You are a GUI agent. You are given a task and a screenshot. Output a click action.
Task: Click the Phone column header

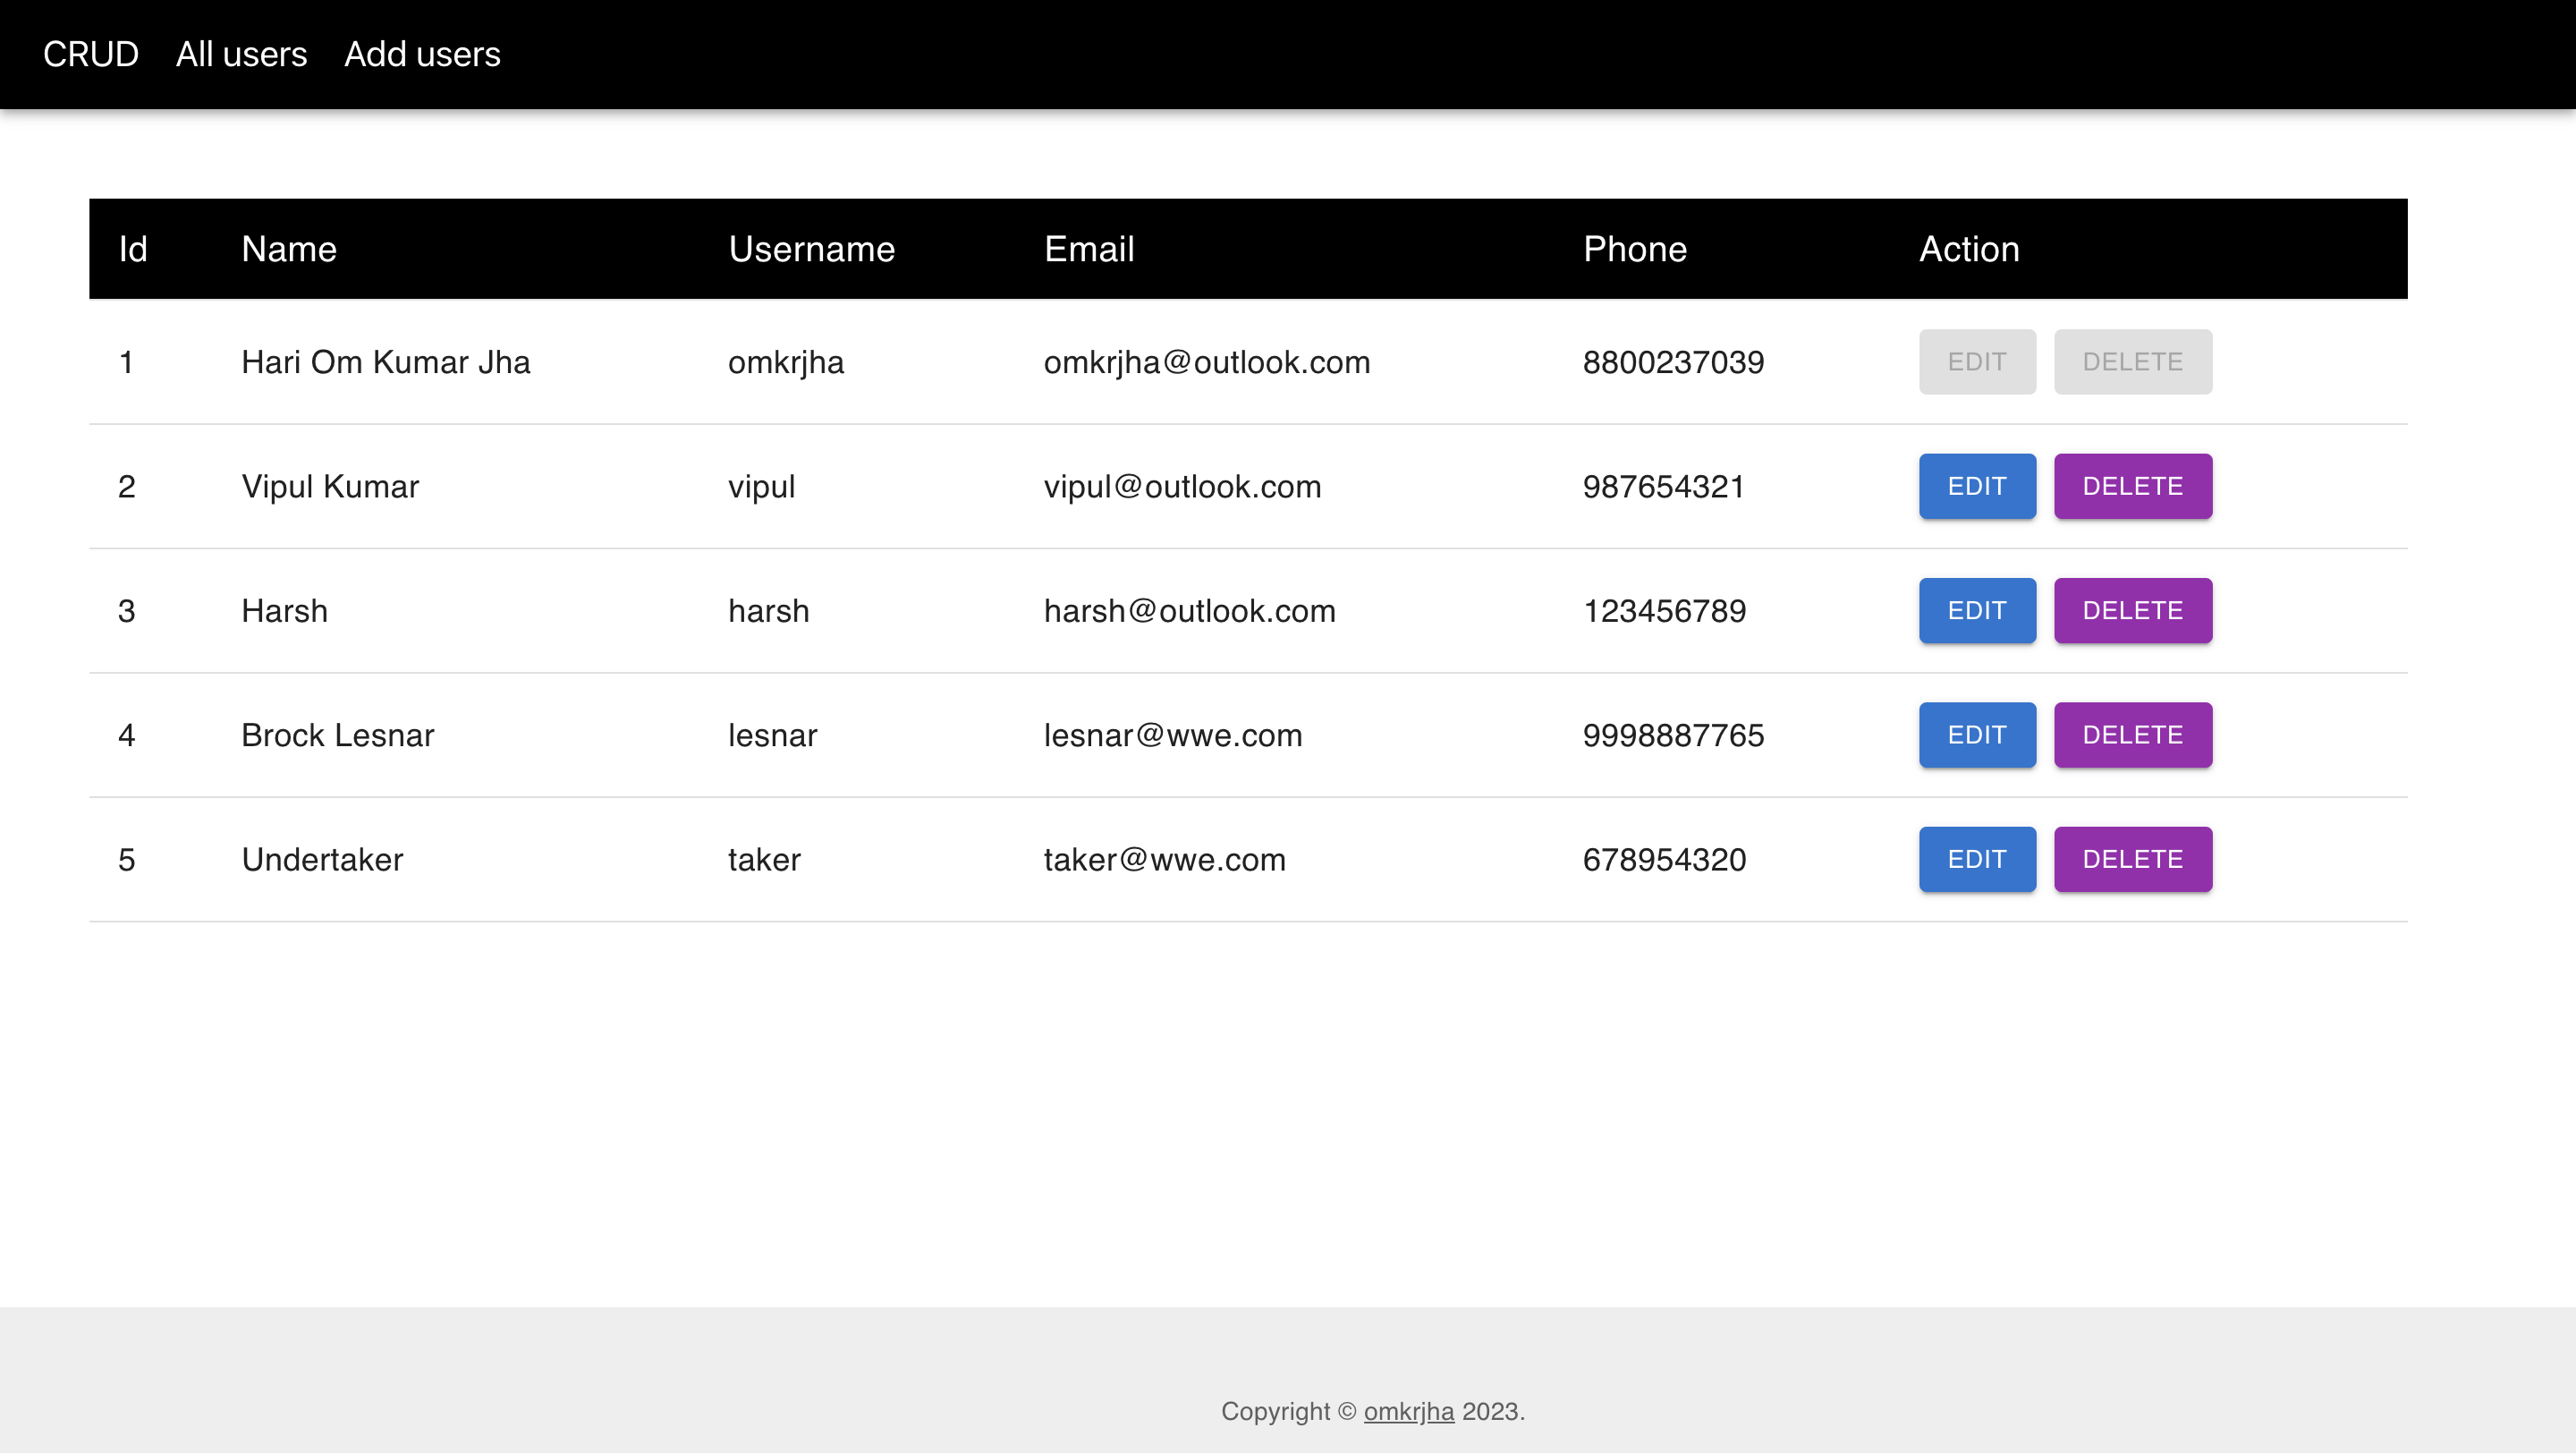[x=1635, y=249]
